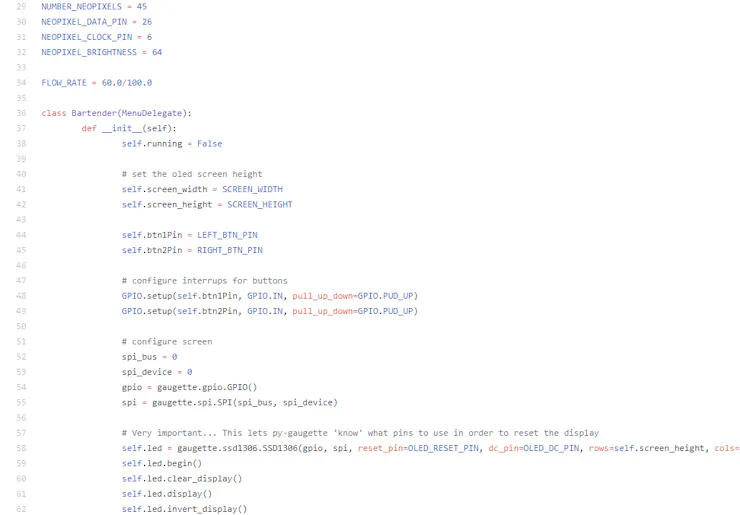740x515 pixels.
Task: Click NEOPIXEL_DATA_PIN variable name
Action: point(84,22)
